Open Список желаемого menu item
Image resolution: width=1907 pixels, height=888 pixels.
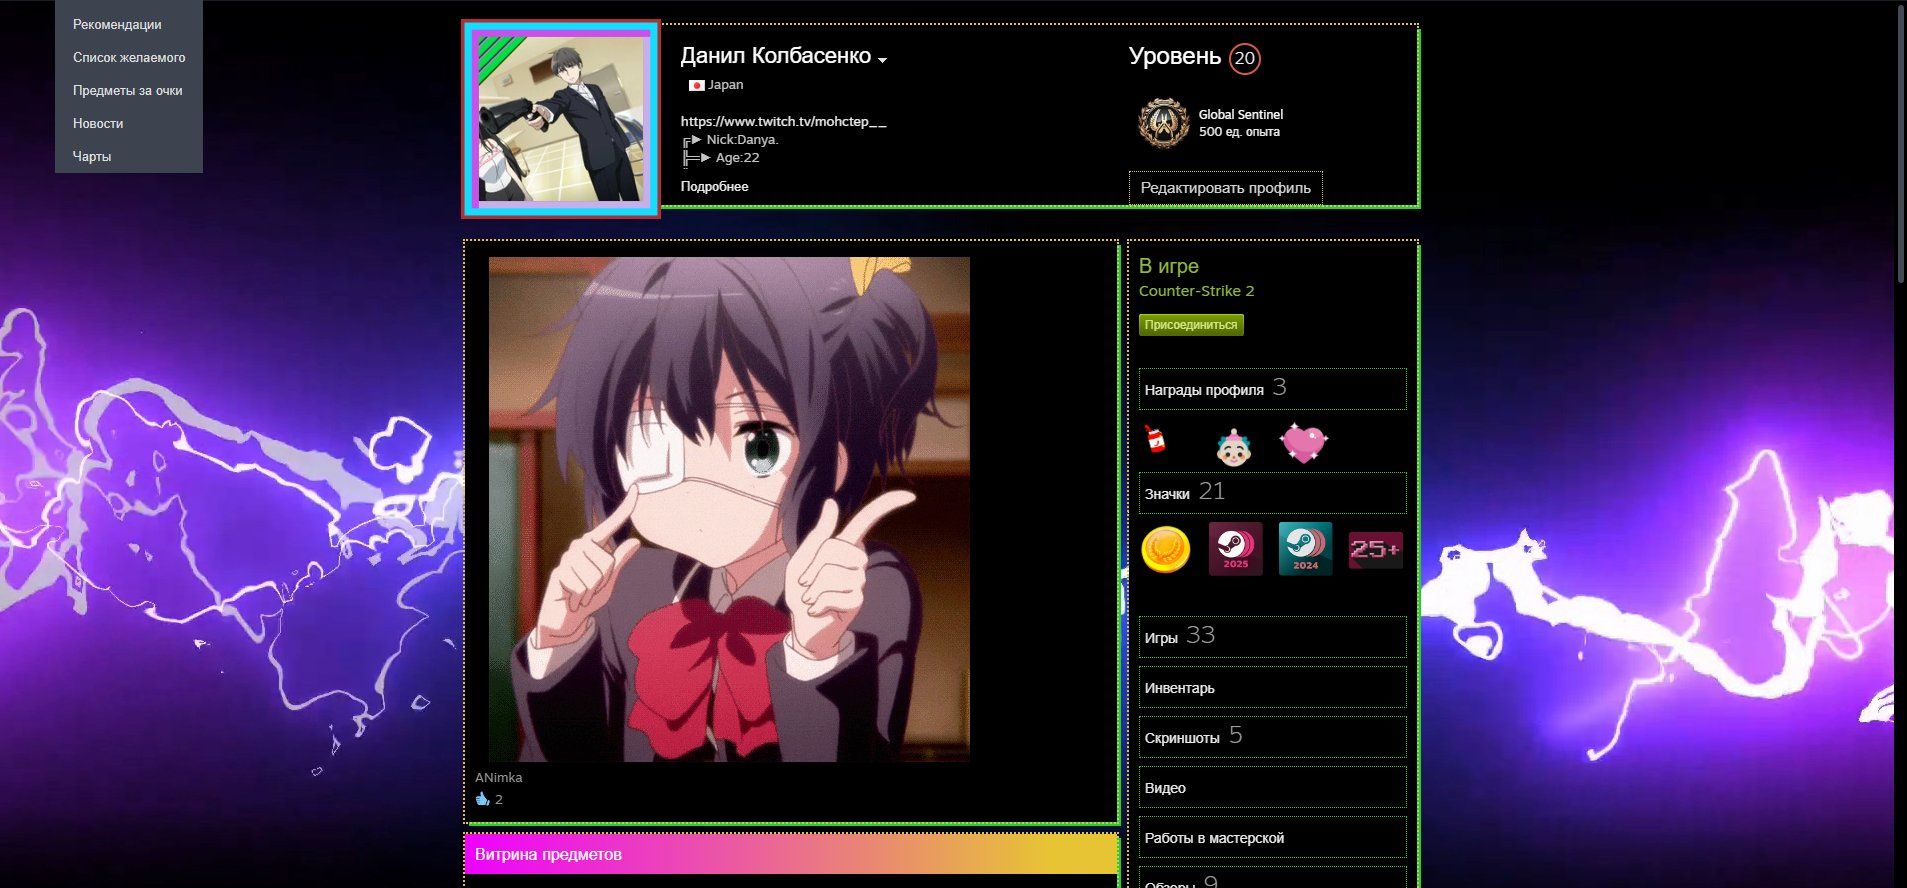click(129, 57)
